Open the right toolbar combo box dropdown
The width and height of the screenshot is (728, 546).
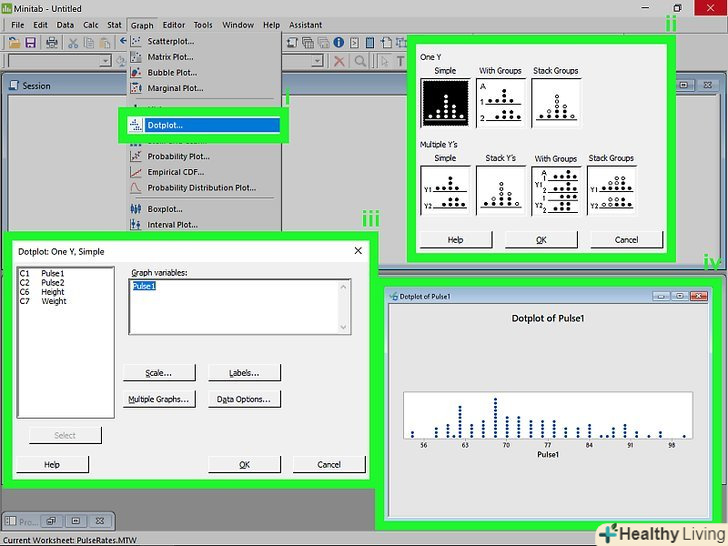(317, 61)
